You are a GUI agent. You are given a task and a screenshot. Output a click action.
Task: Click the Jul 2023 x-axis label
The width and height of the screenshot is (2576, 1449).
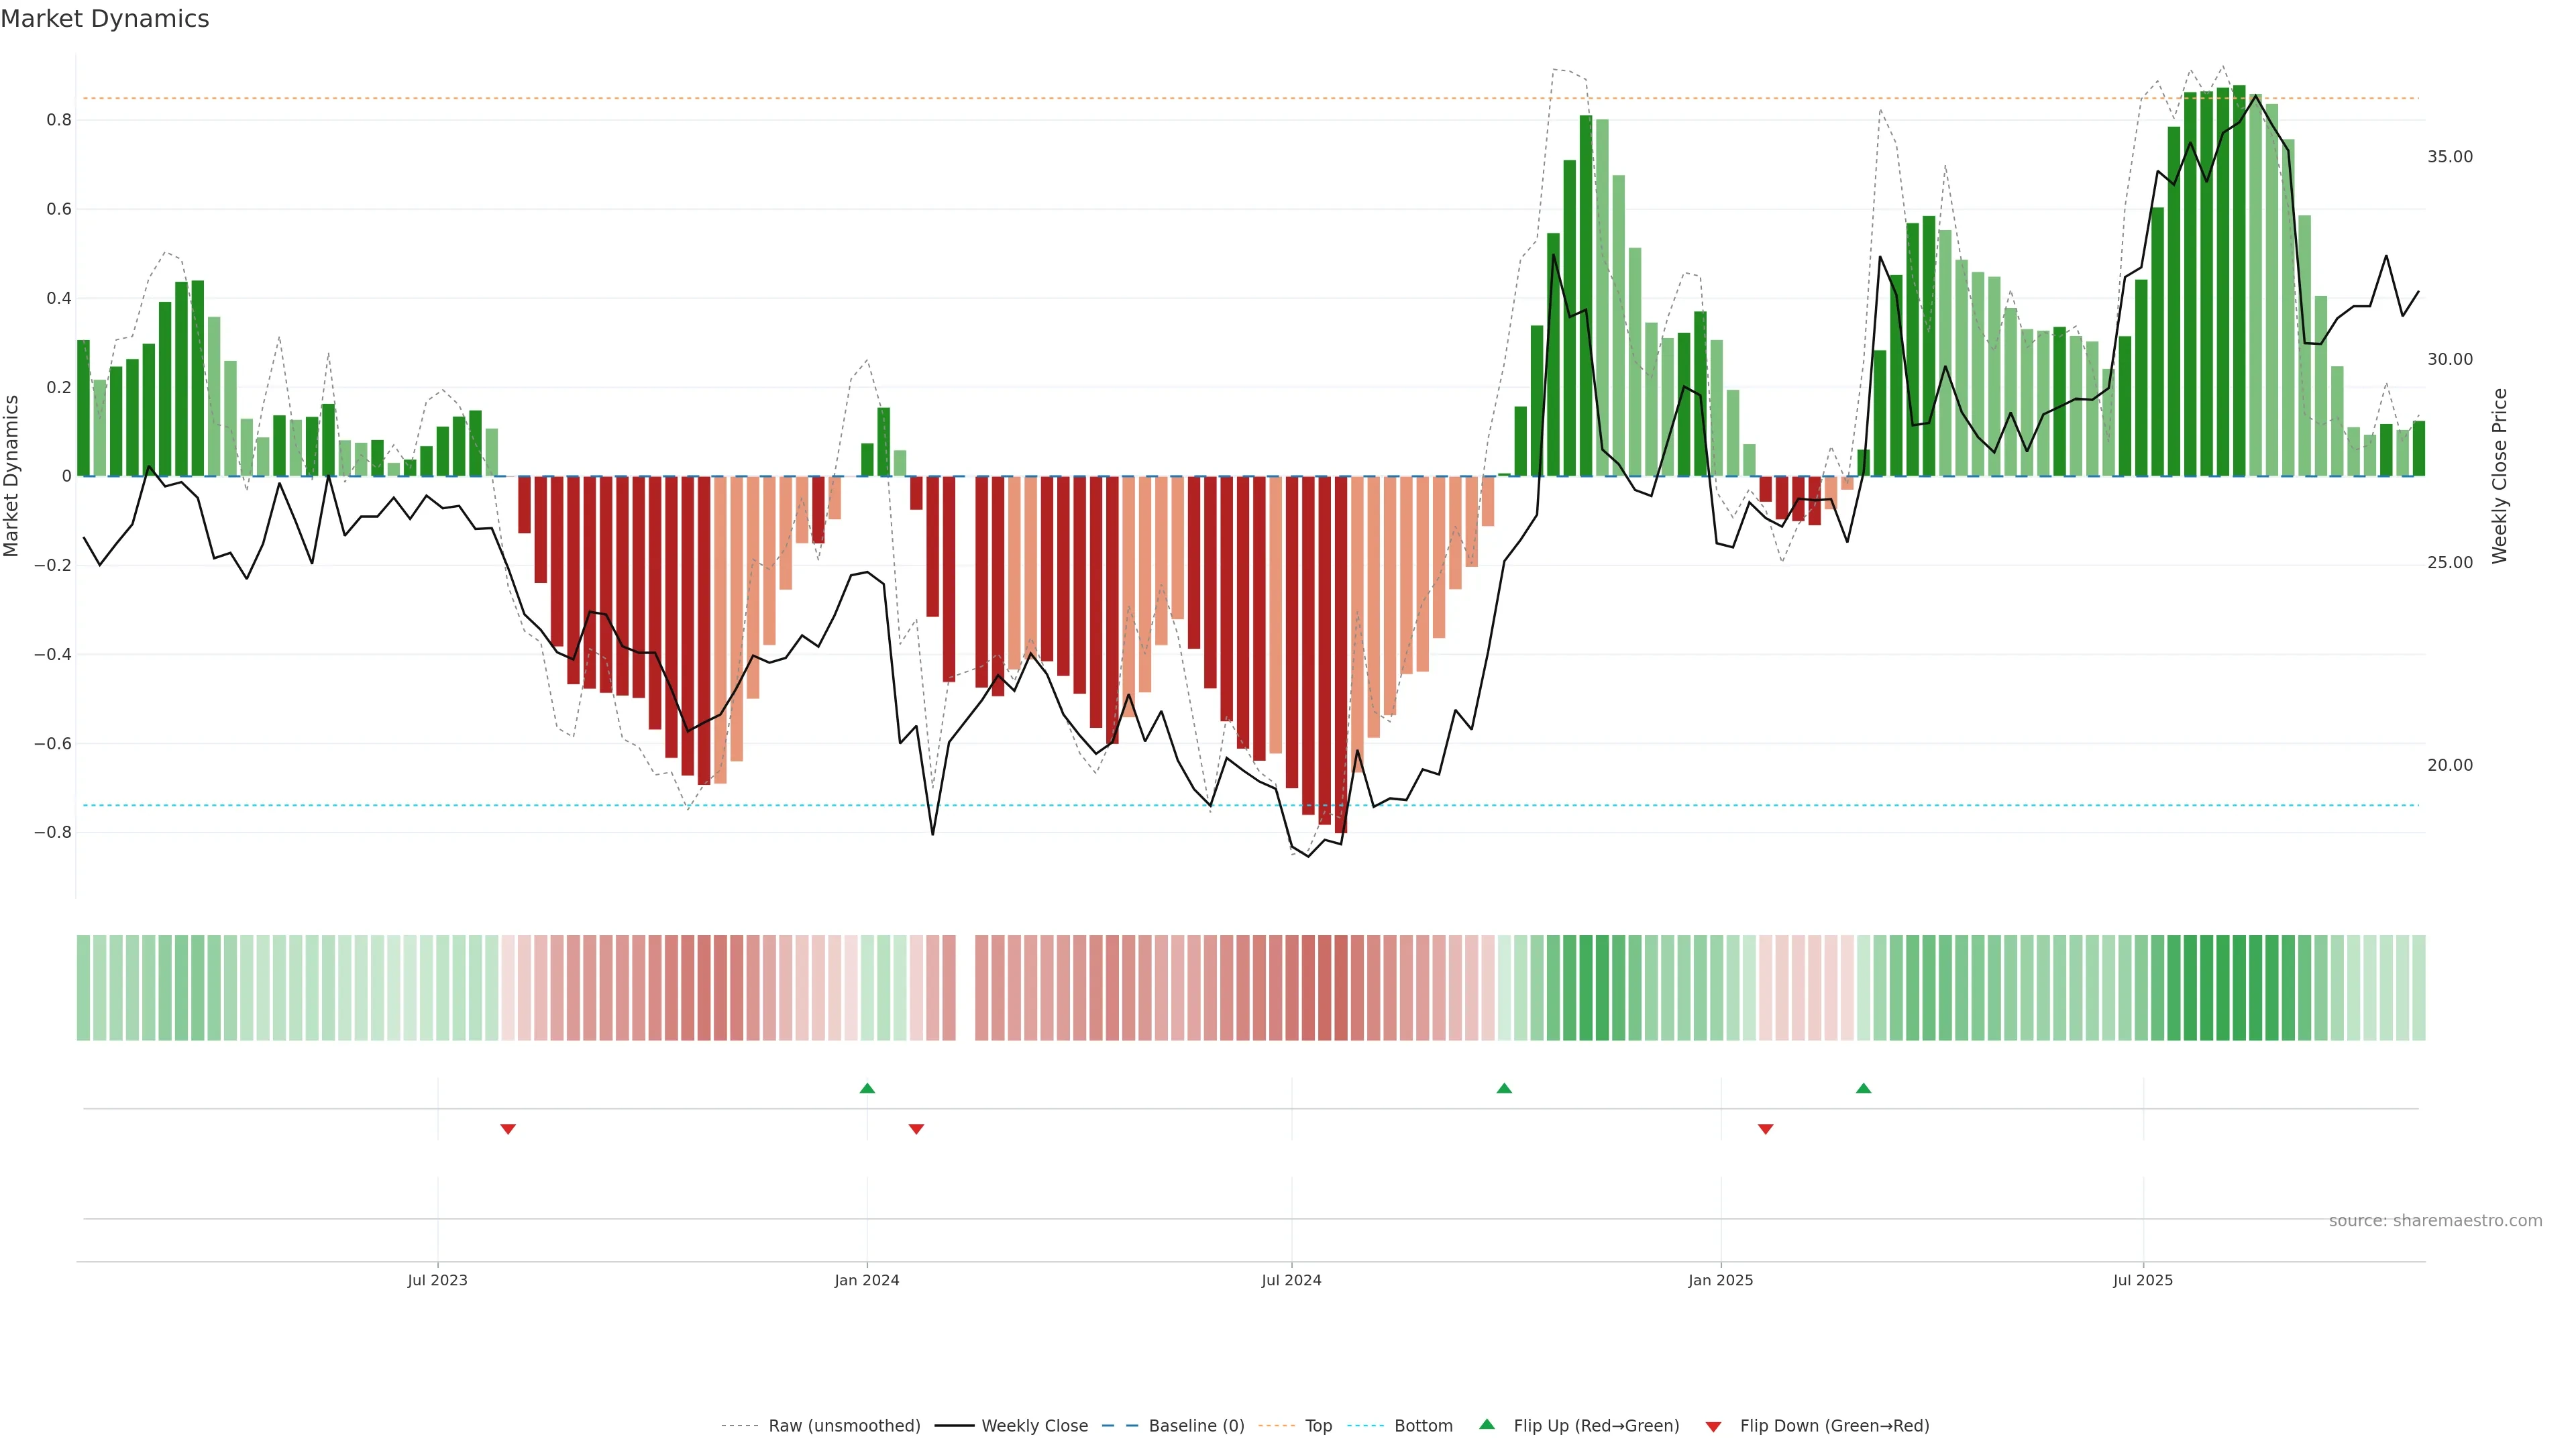[x=437, y=1280]
